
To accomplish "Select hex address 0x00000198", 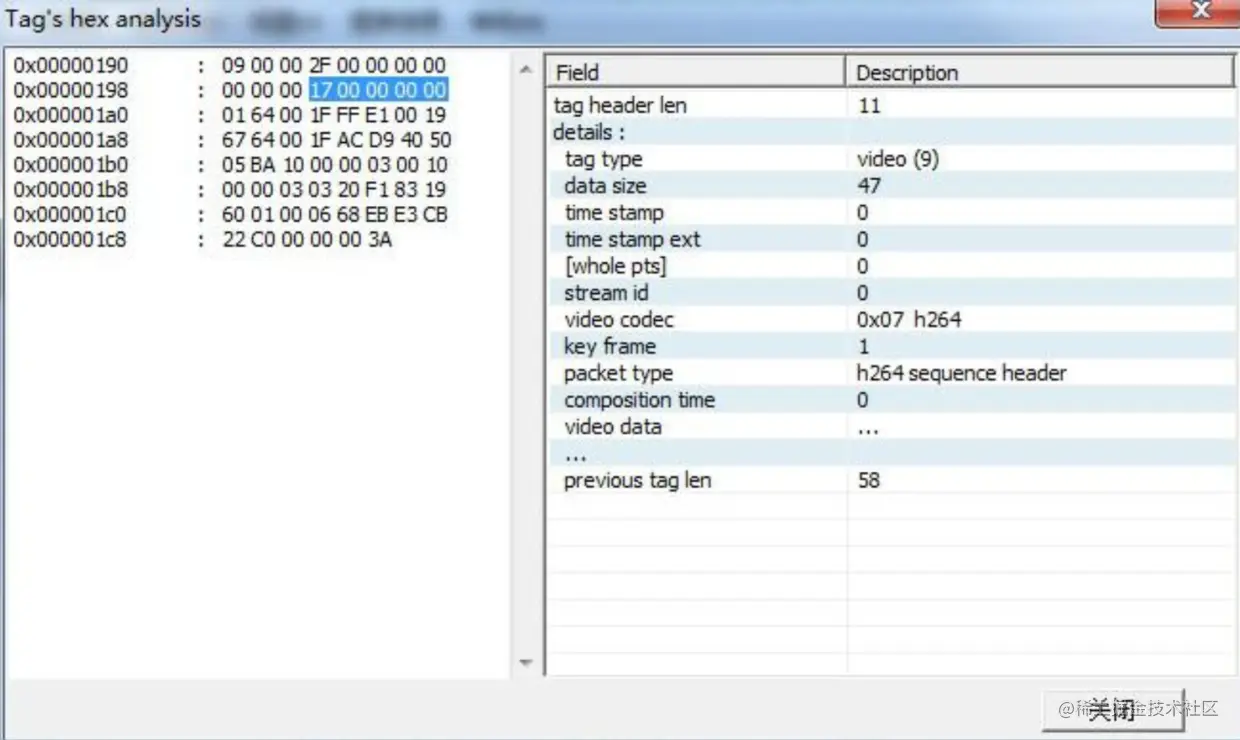I will click(x=71, y=91).
